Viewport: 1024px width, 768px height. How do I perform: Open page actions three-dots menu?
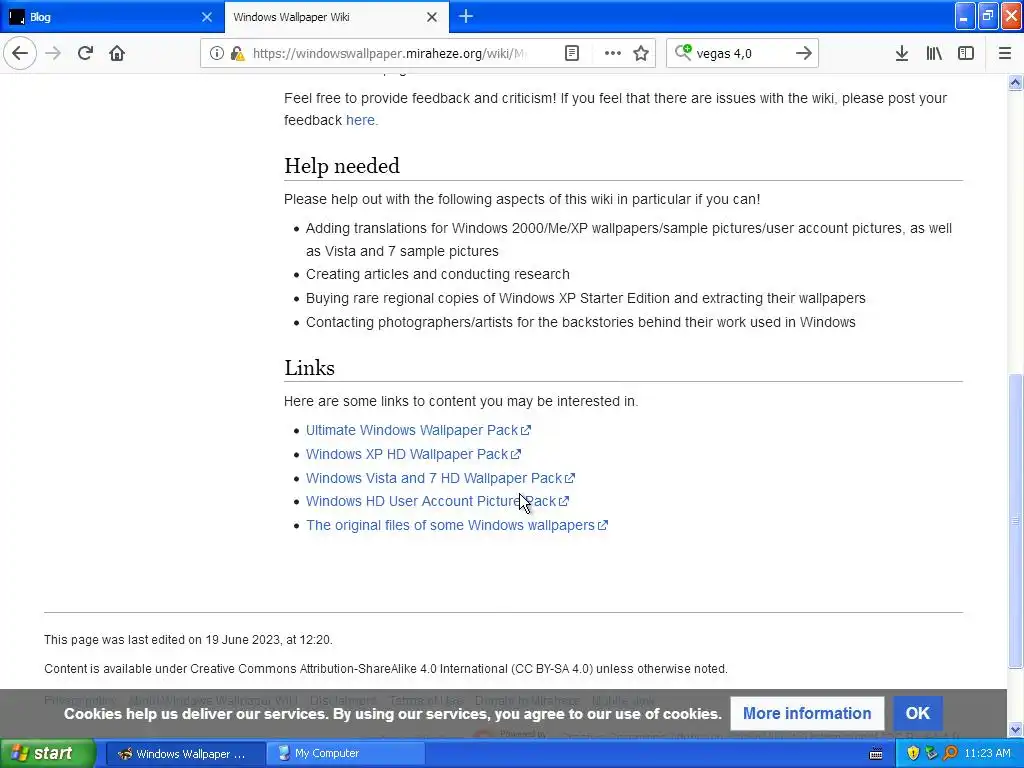point(612,53)
